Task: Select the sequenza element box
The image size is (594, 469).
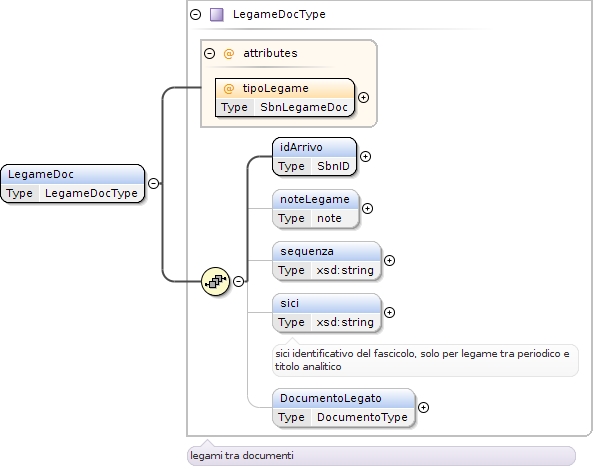Action: click(x=327, y=260)
